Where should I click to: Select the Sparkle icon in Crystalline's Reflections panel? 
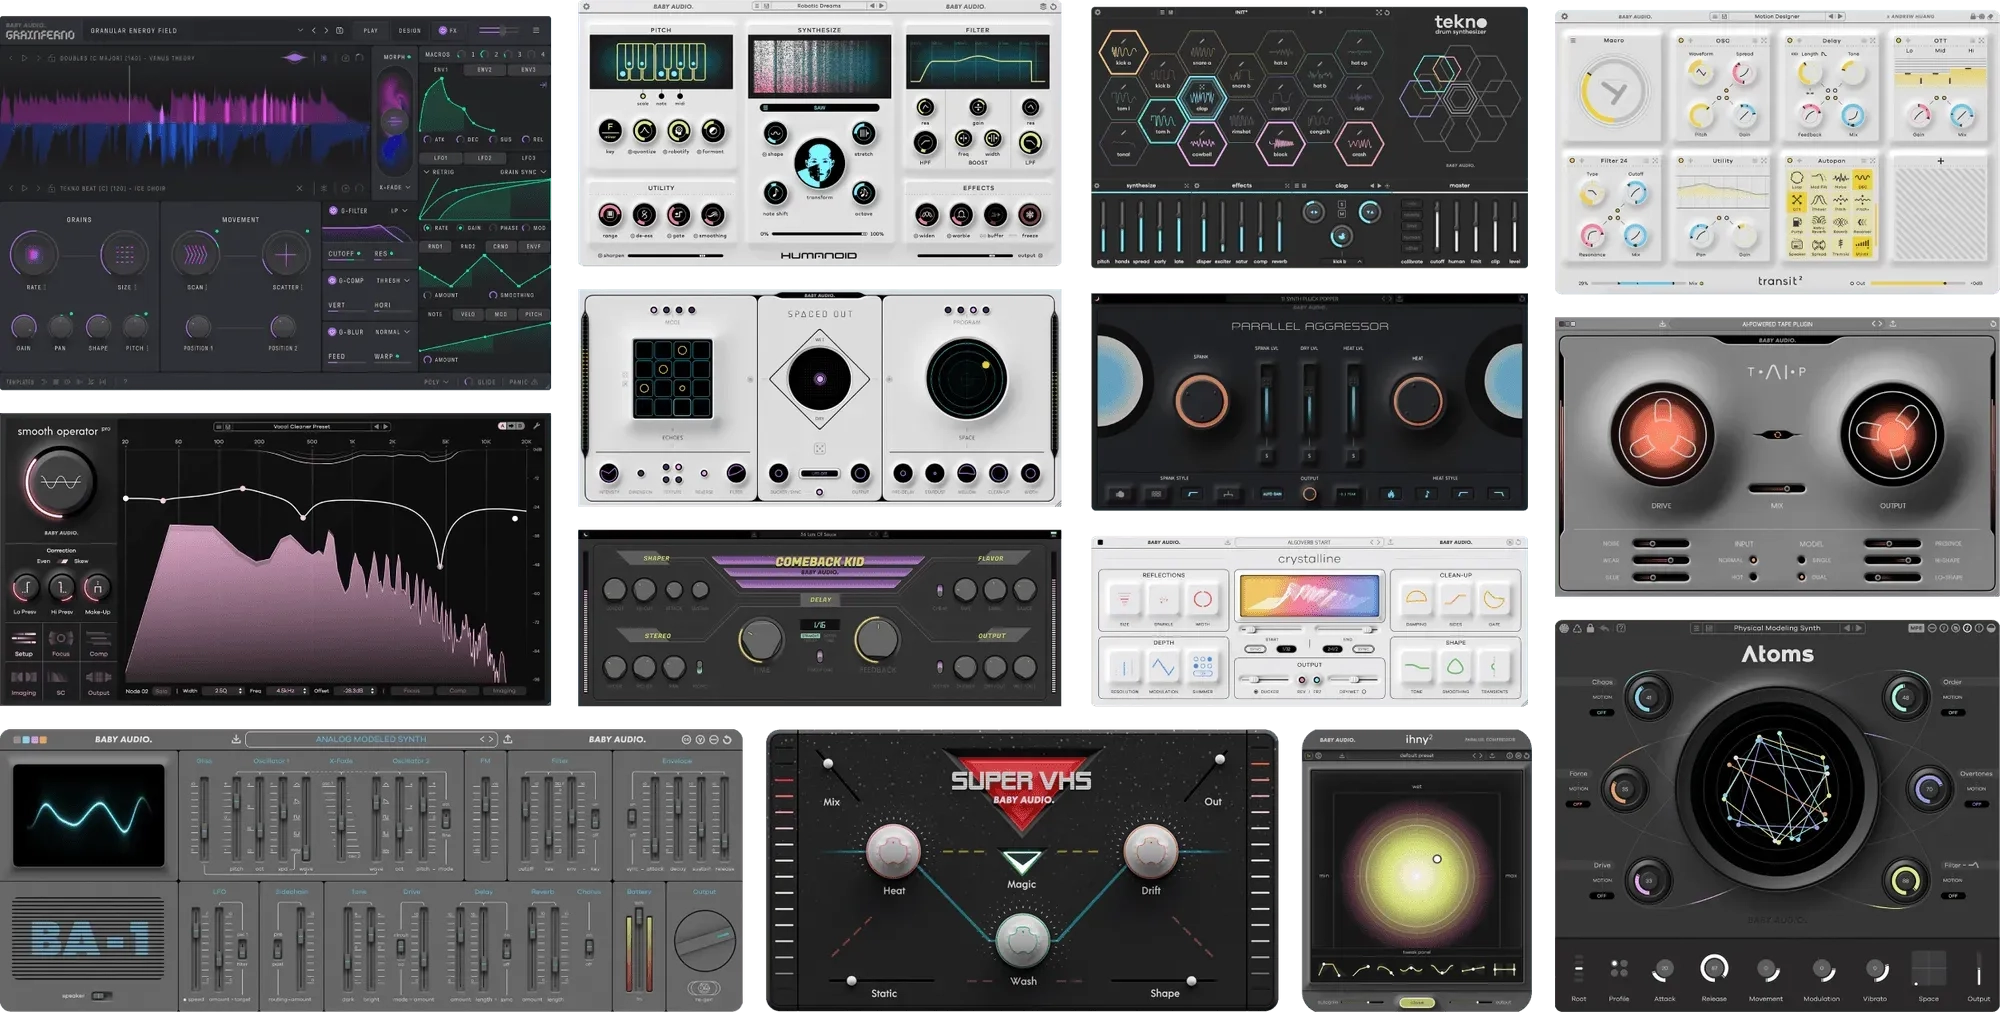[1165, 601]
